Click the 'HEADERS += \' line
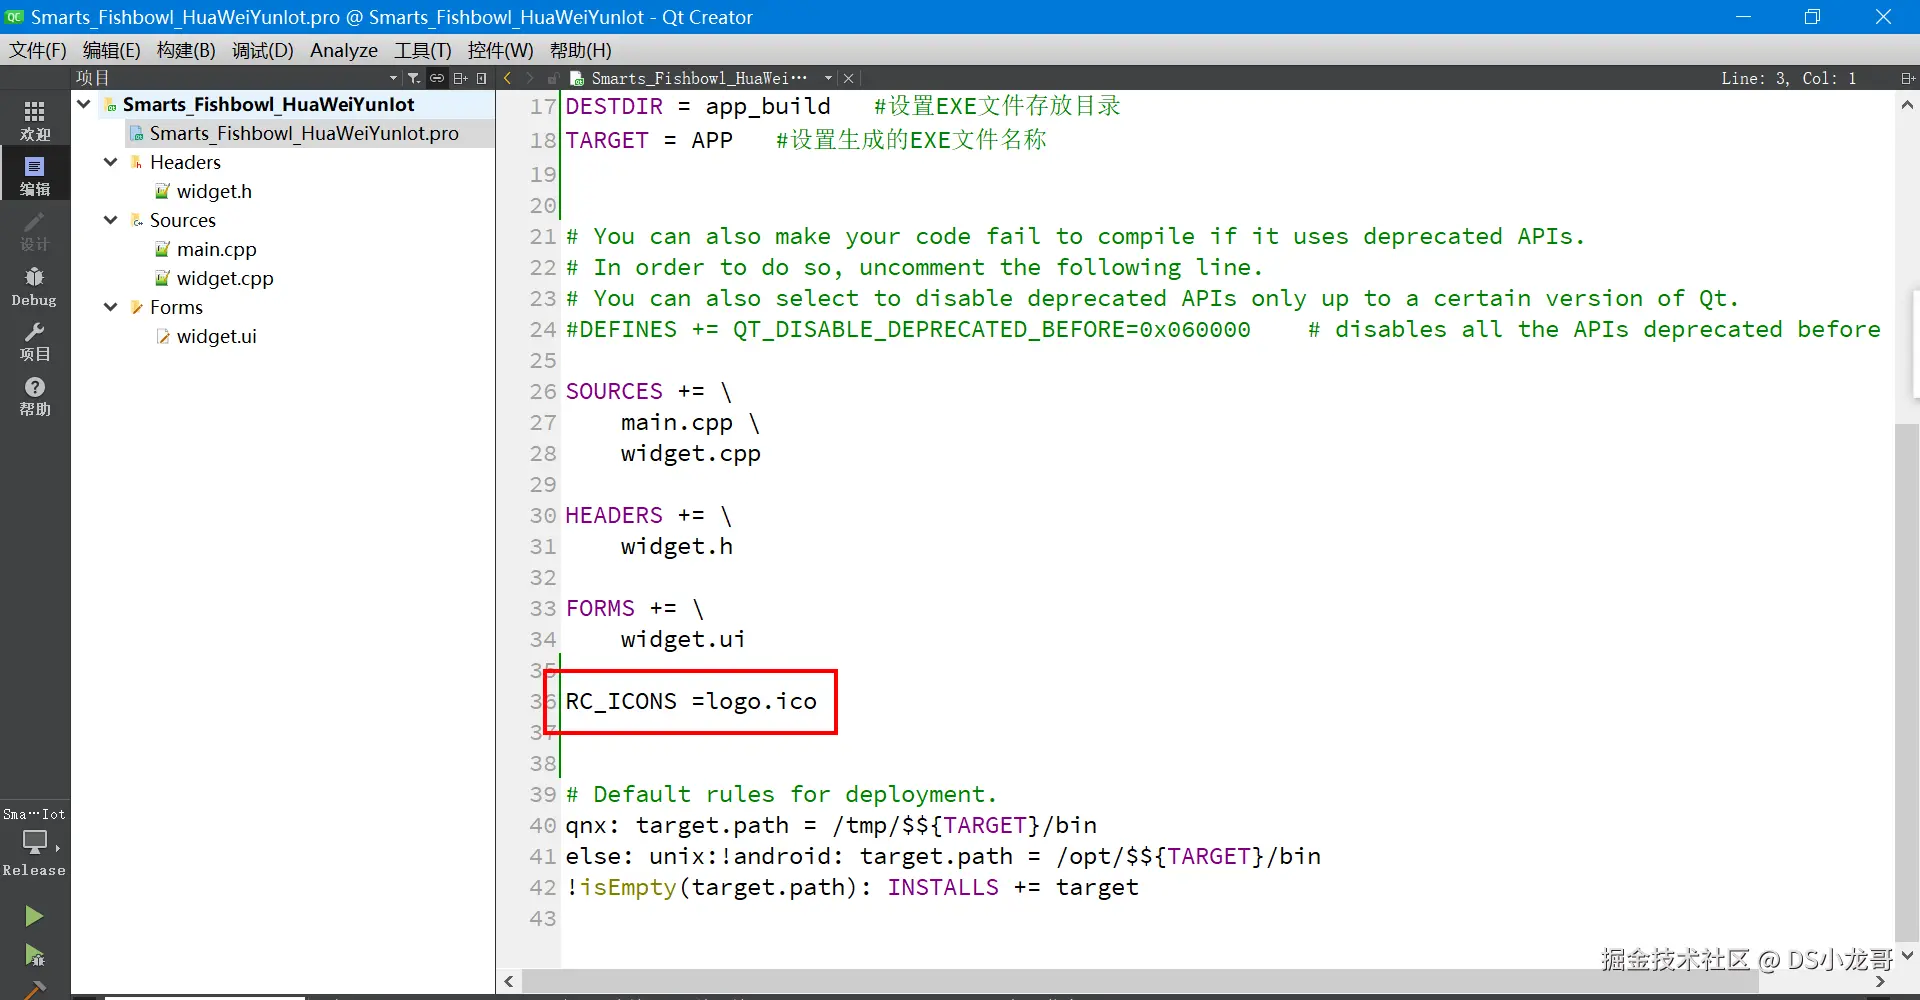 click(x=649, y=515)
